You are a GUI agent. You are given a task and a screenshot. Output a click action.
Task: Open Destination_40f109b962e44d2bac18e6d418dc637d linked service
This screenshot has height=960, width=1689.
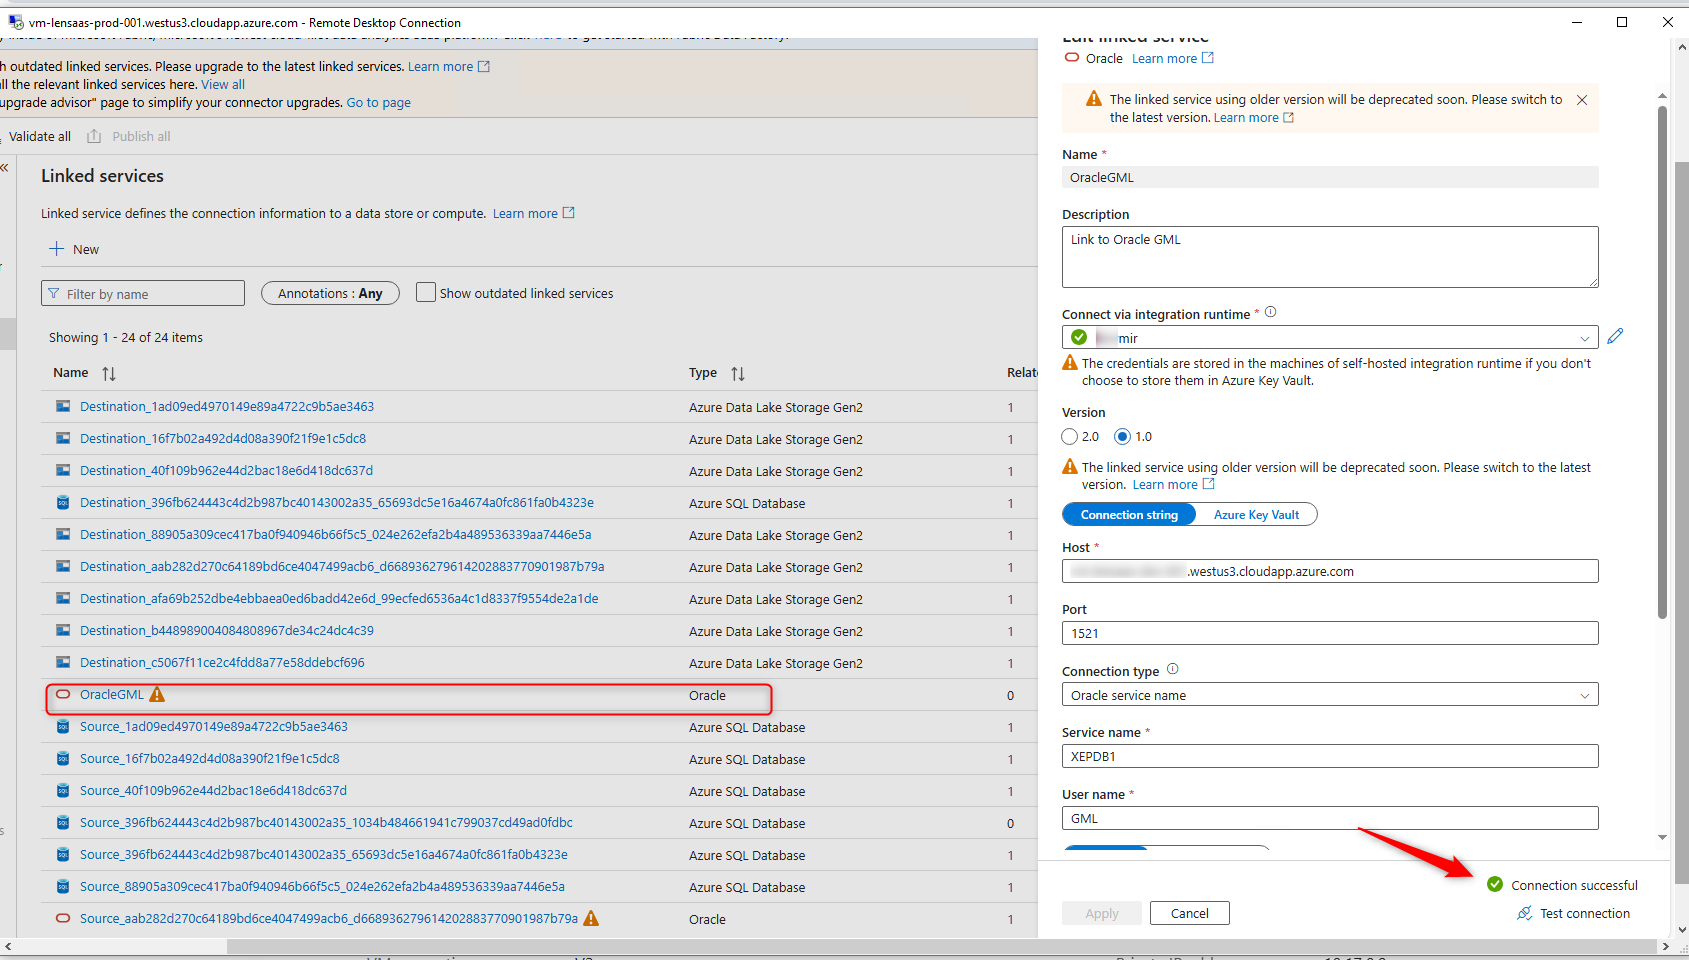click(226, 470)
